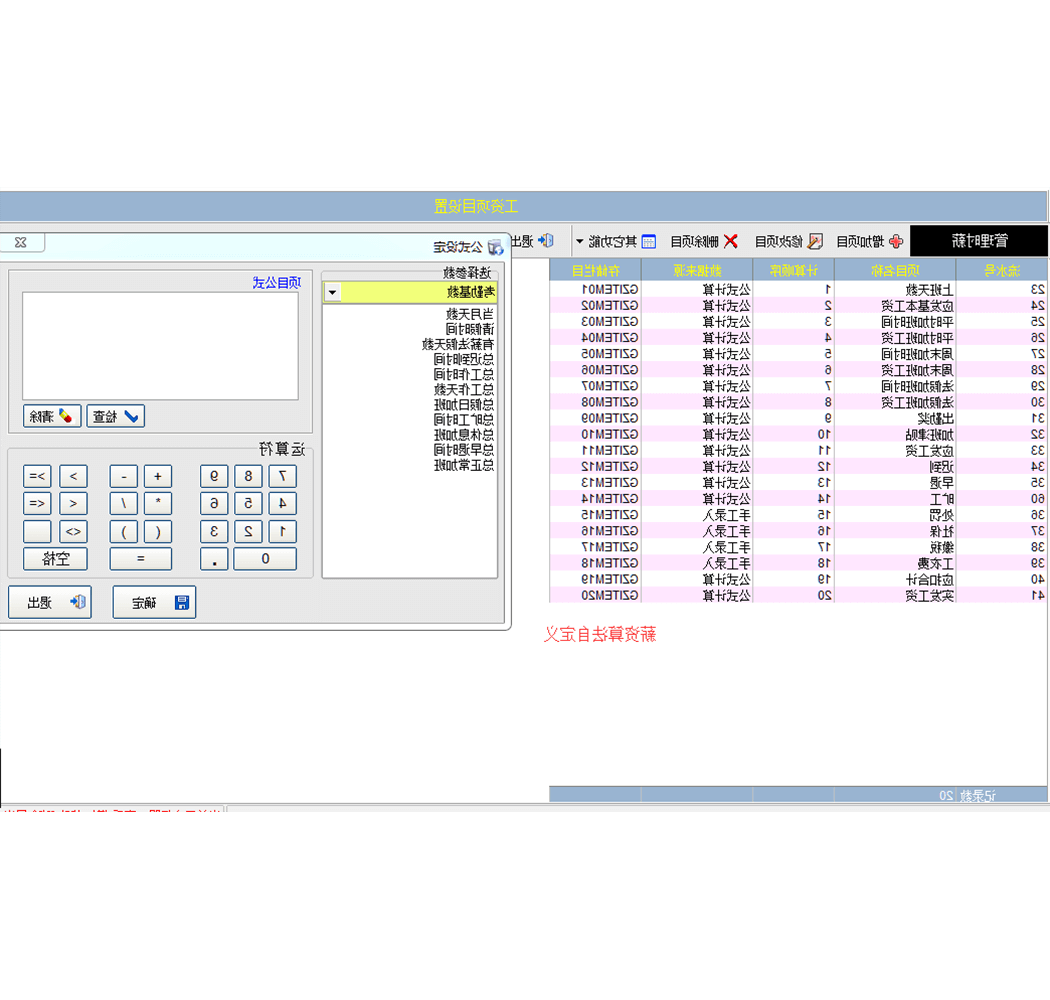Select 当月天数 in the parameter list
1050x1000 pixels.
(470, 313)
